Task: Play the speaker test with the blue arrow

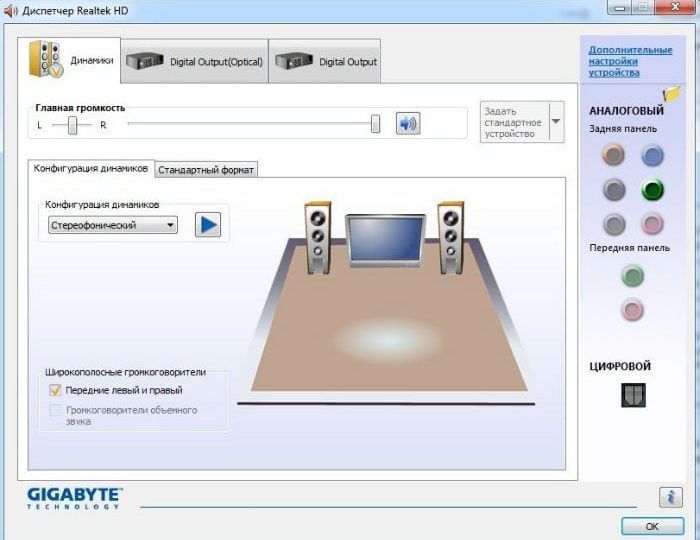Action: click(207, 224)
